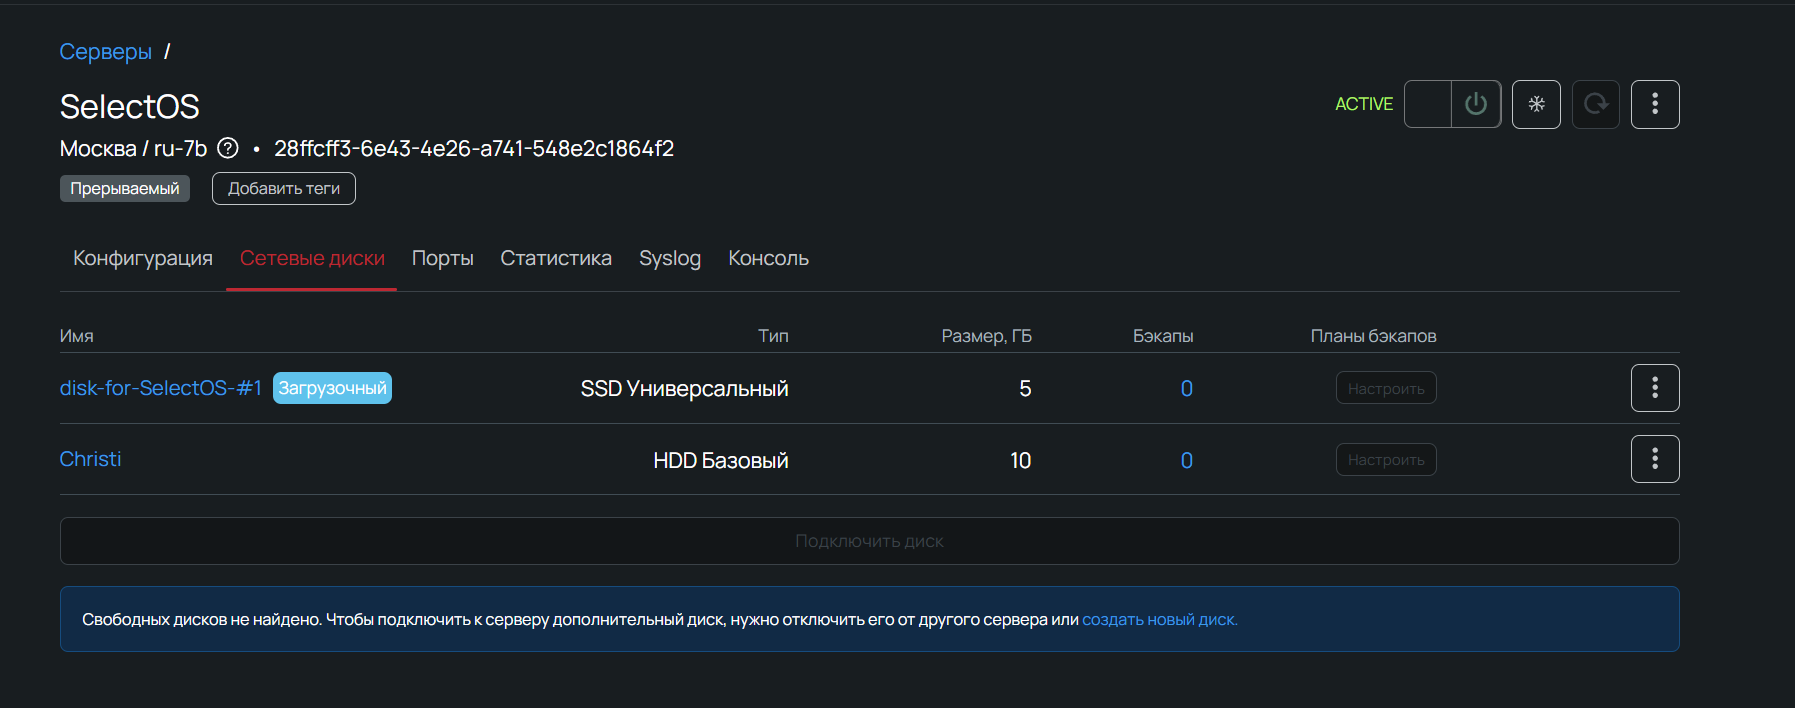The width and height of the screenshot is (1795, 708).
Task: Open three-dot menu for Christi disk
Action: 1655,459
